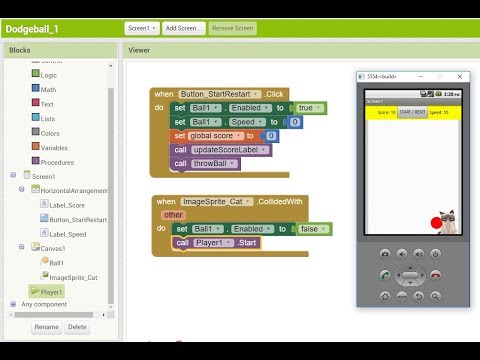Click the emulator home button
Screen dimensions: 480x360
[385, 296]
